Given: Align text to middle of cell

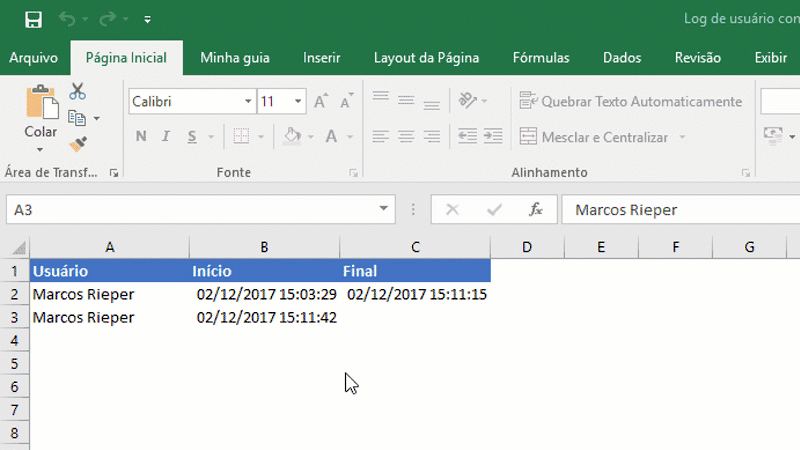Looking at the screenshot, I should click(406, 101).
